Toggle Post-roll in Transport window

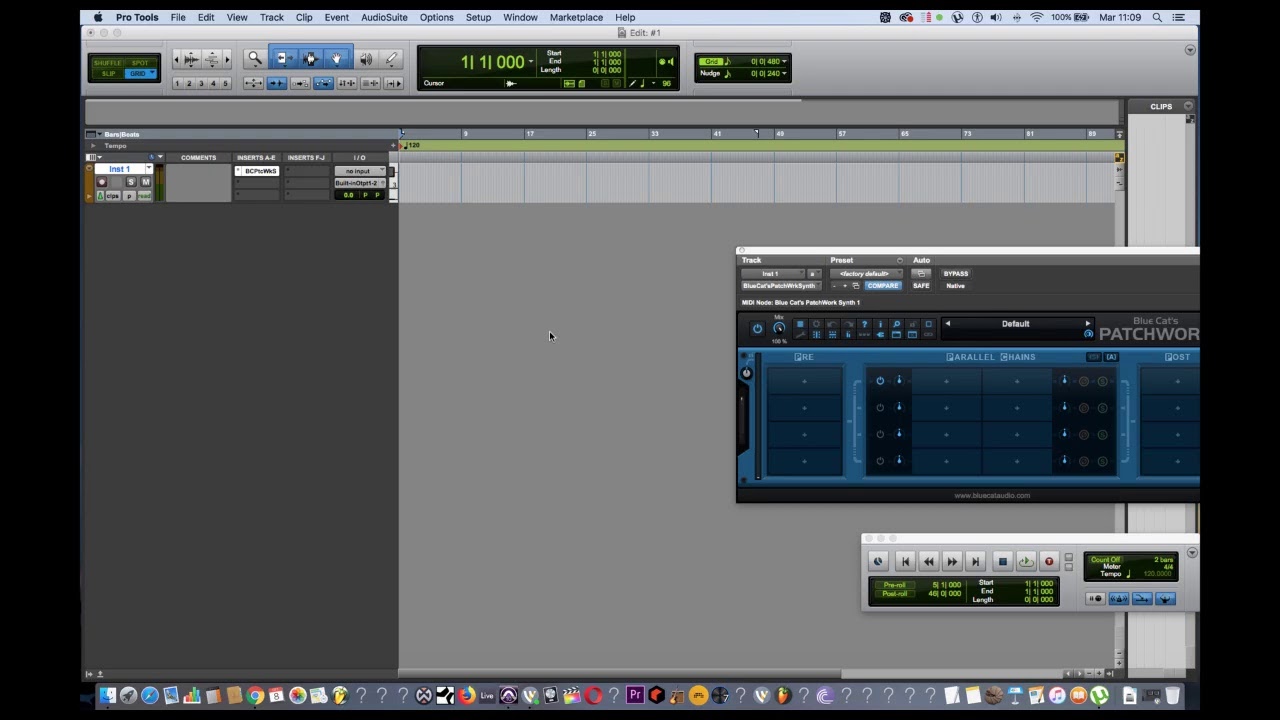(x=895, y=594)
